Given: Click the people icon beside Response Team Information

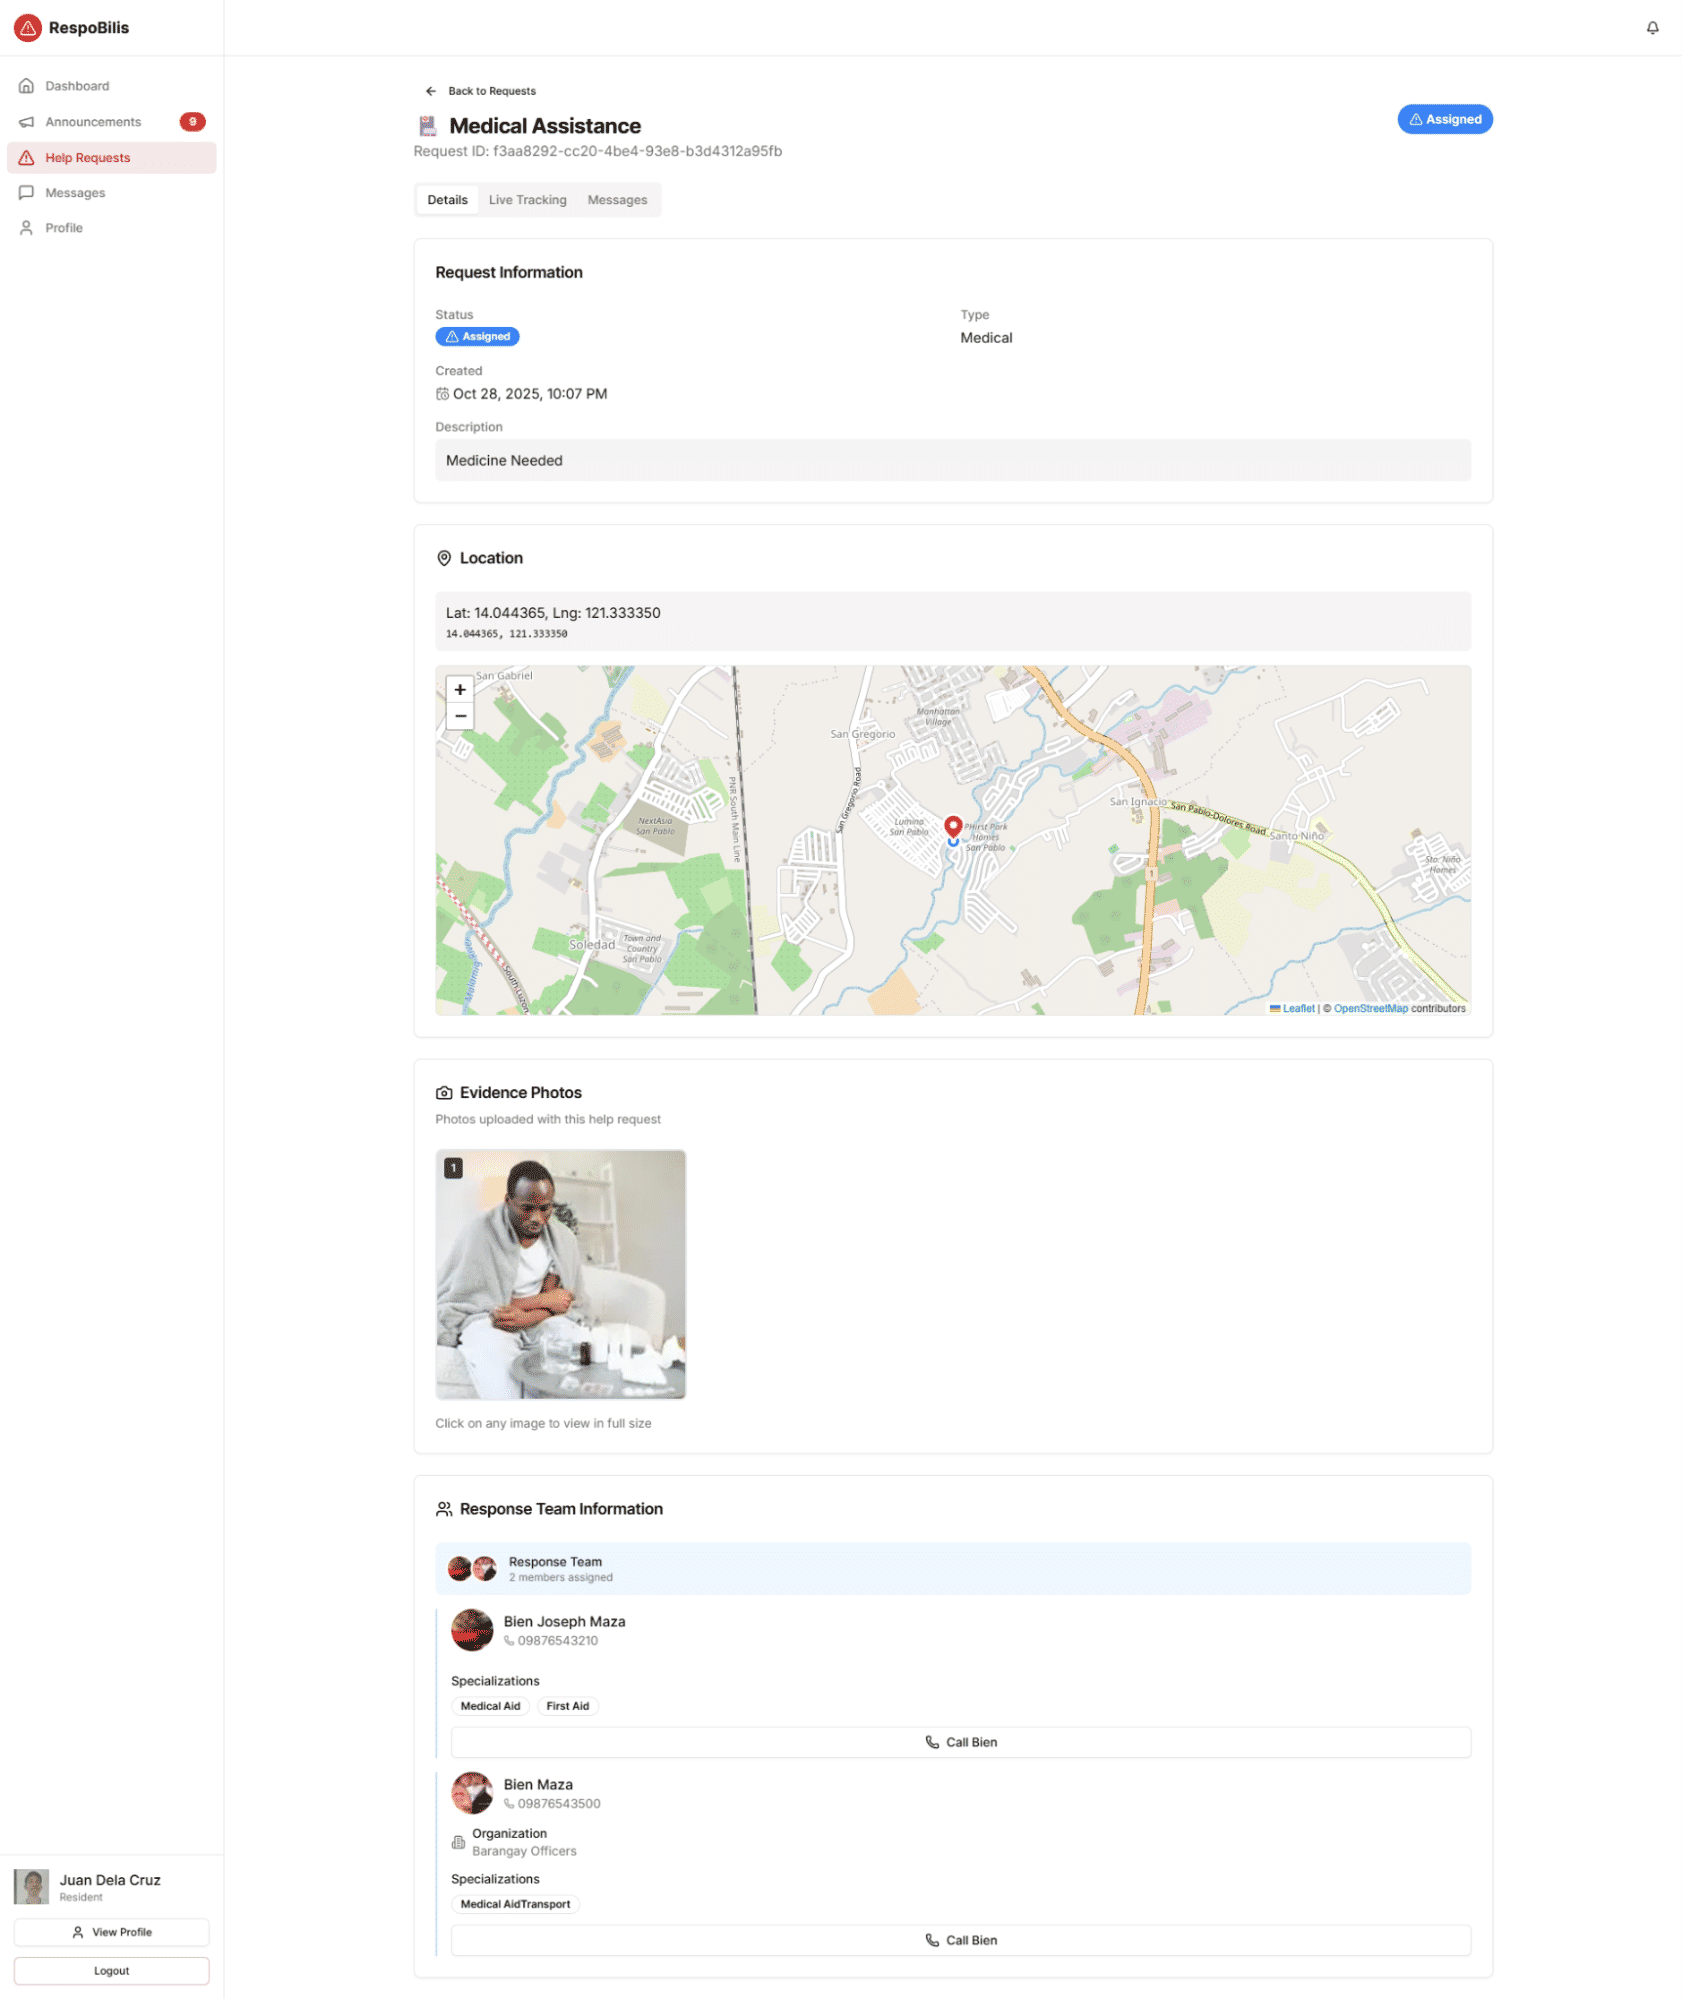Looking at the screenshot, I should click(x=444, y=1509).
